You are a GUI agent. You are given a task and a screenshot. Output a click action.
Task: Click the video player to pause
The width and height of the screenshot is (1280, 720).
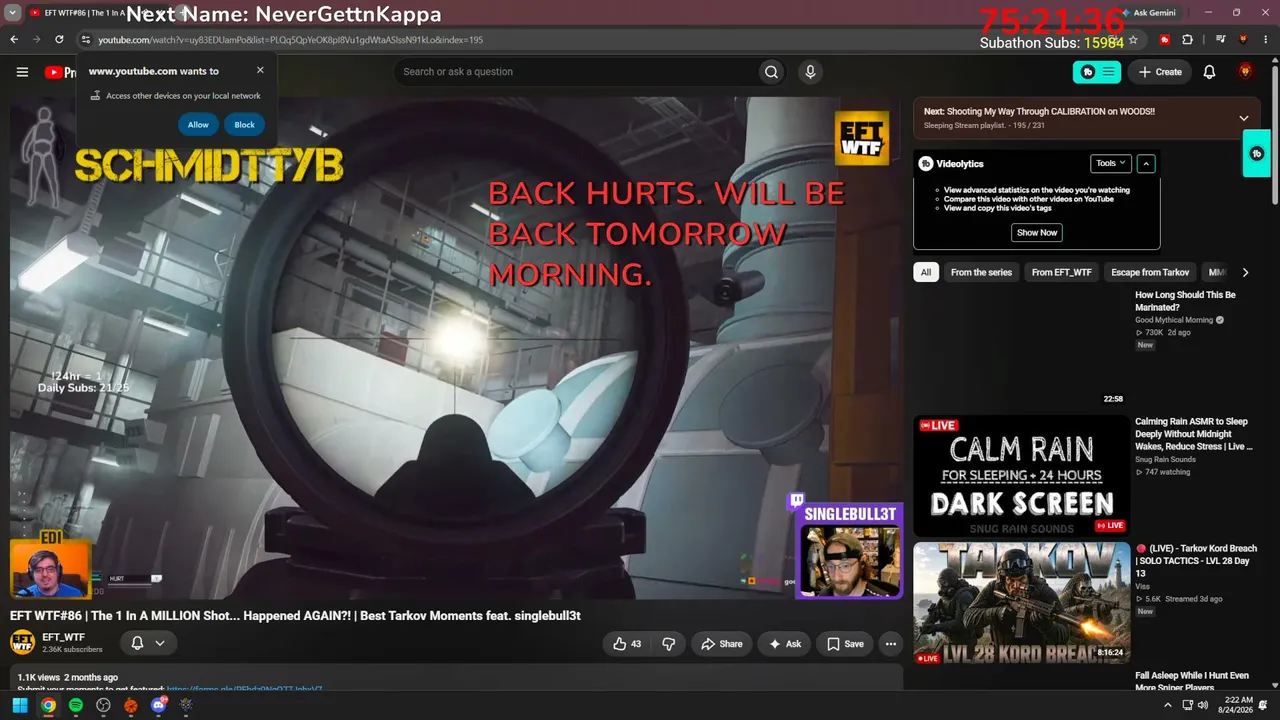click(456, 348)
